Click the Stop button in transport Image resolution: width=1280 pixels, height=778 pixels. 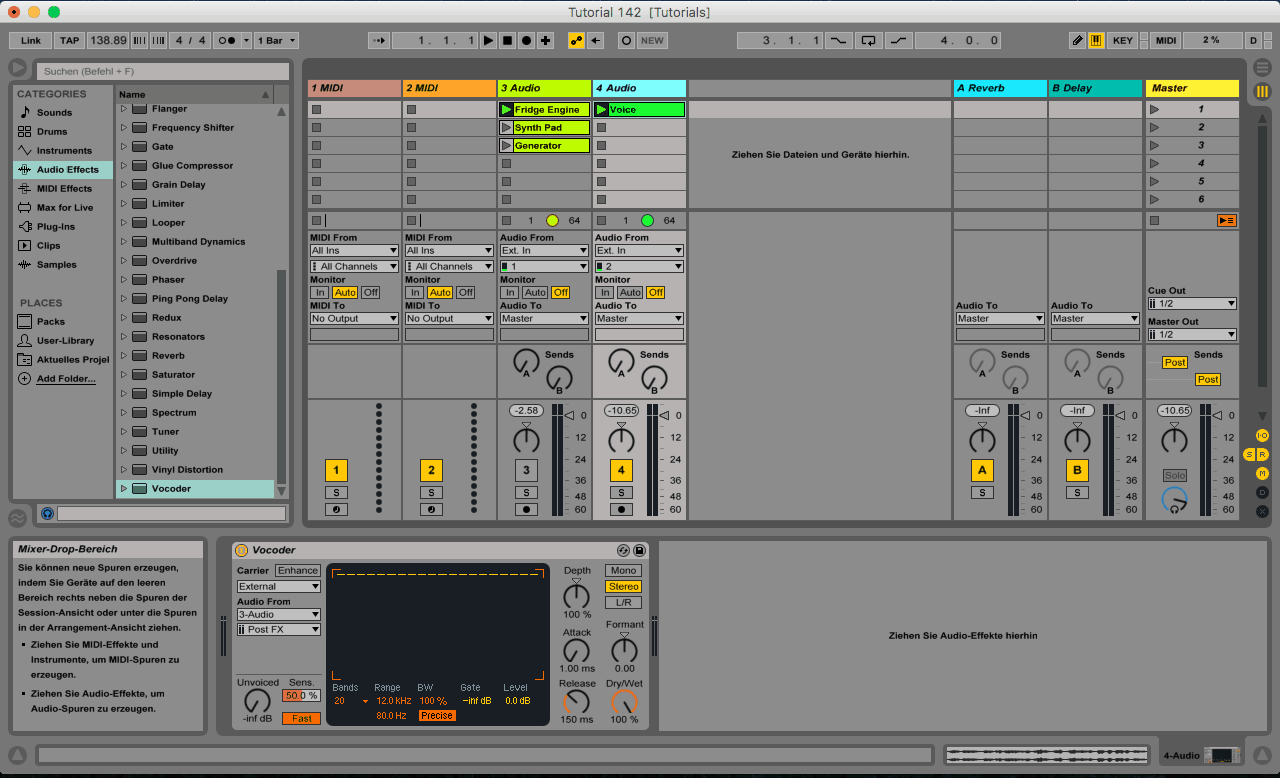pyautogui.click(x=507, y=41)
